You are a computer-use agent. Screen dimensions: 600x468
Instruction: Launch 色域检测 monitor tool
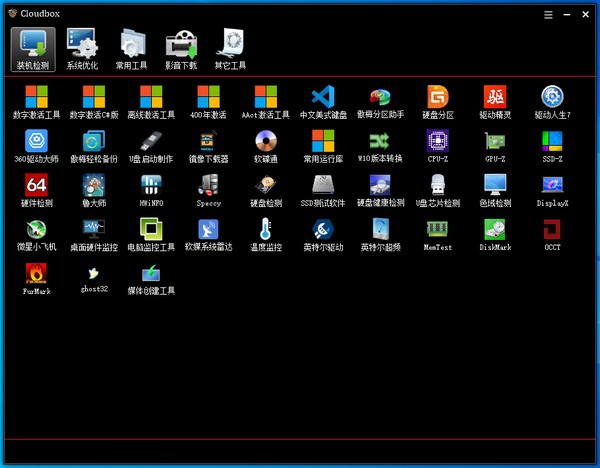[x=495, y=191]
